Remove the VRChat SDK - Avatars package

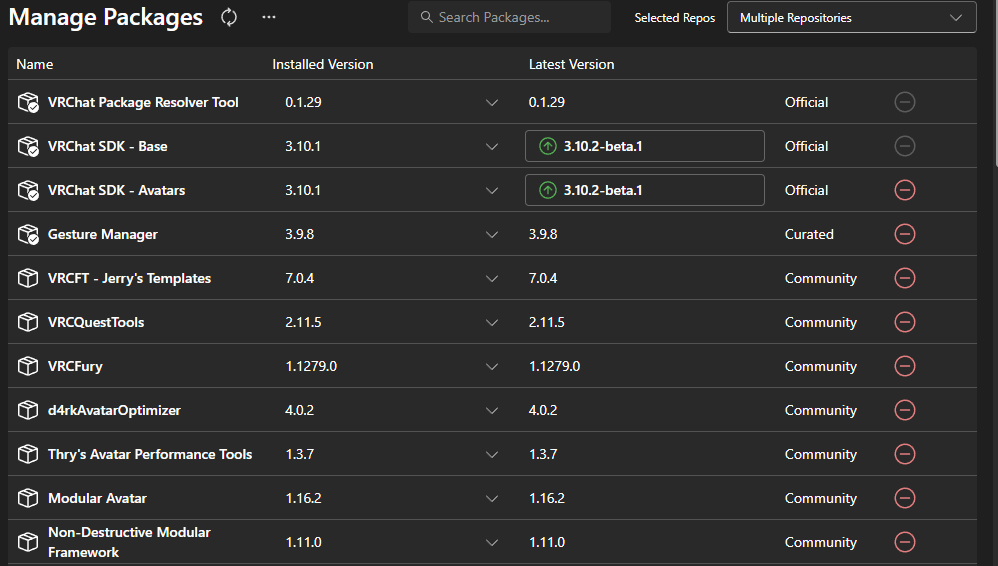(x=904, y=190)
